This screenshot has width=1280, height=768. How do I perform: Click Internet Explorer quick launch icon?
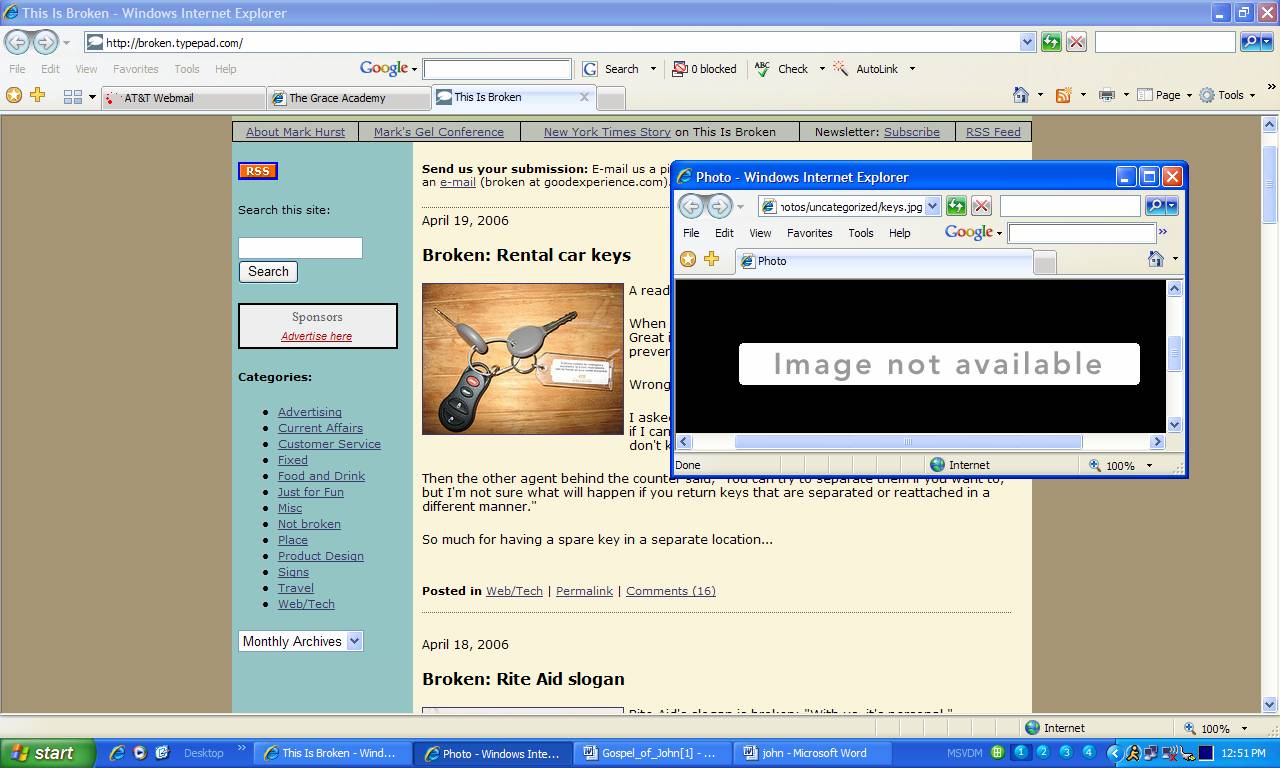(117, 753)
